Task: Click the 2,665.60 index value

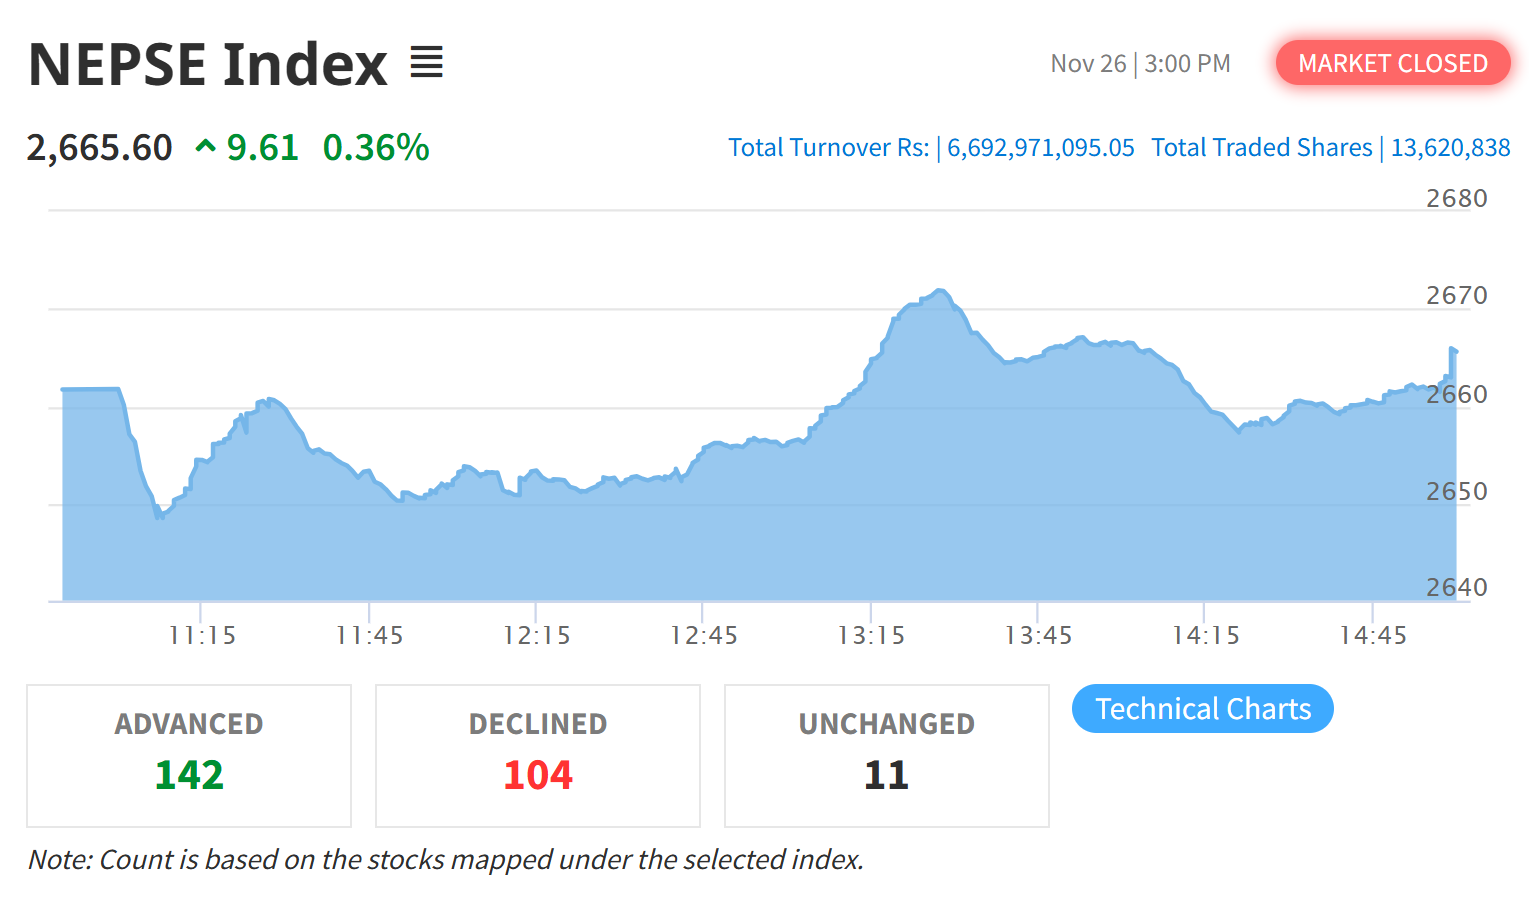Action: 100,148
